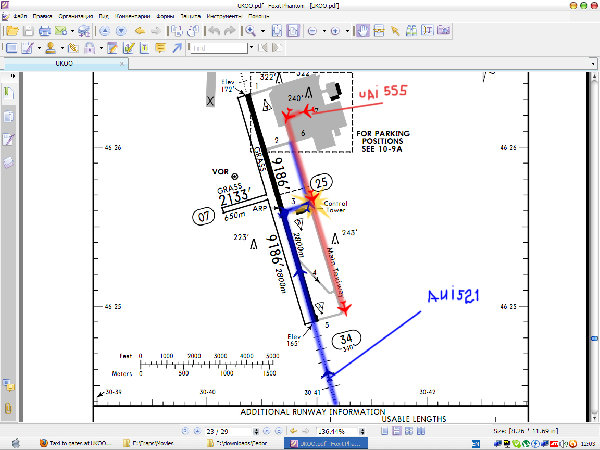Open the tab list dropdown at right
This screenshot has height=450, width=600.
coord(593,64)
